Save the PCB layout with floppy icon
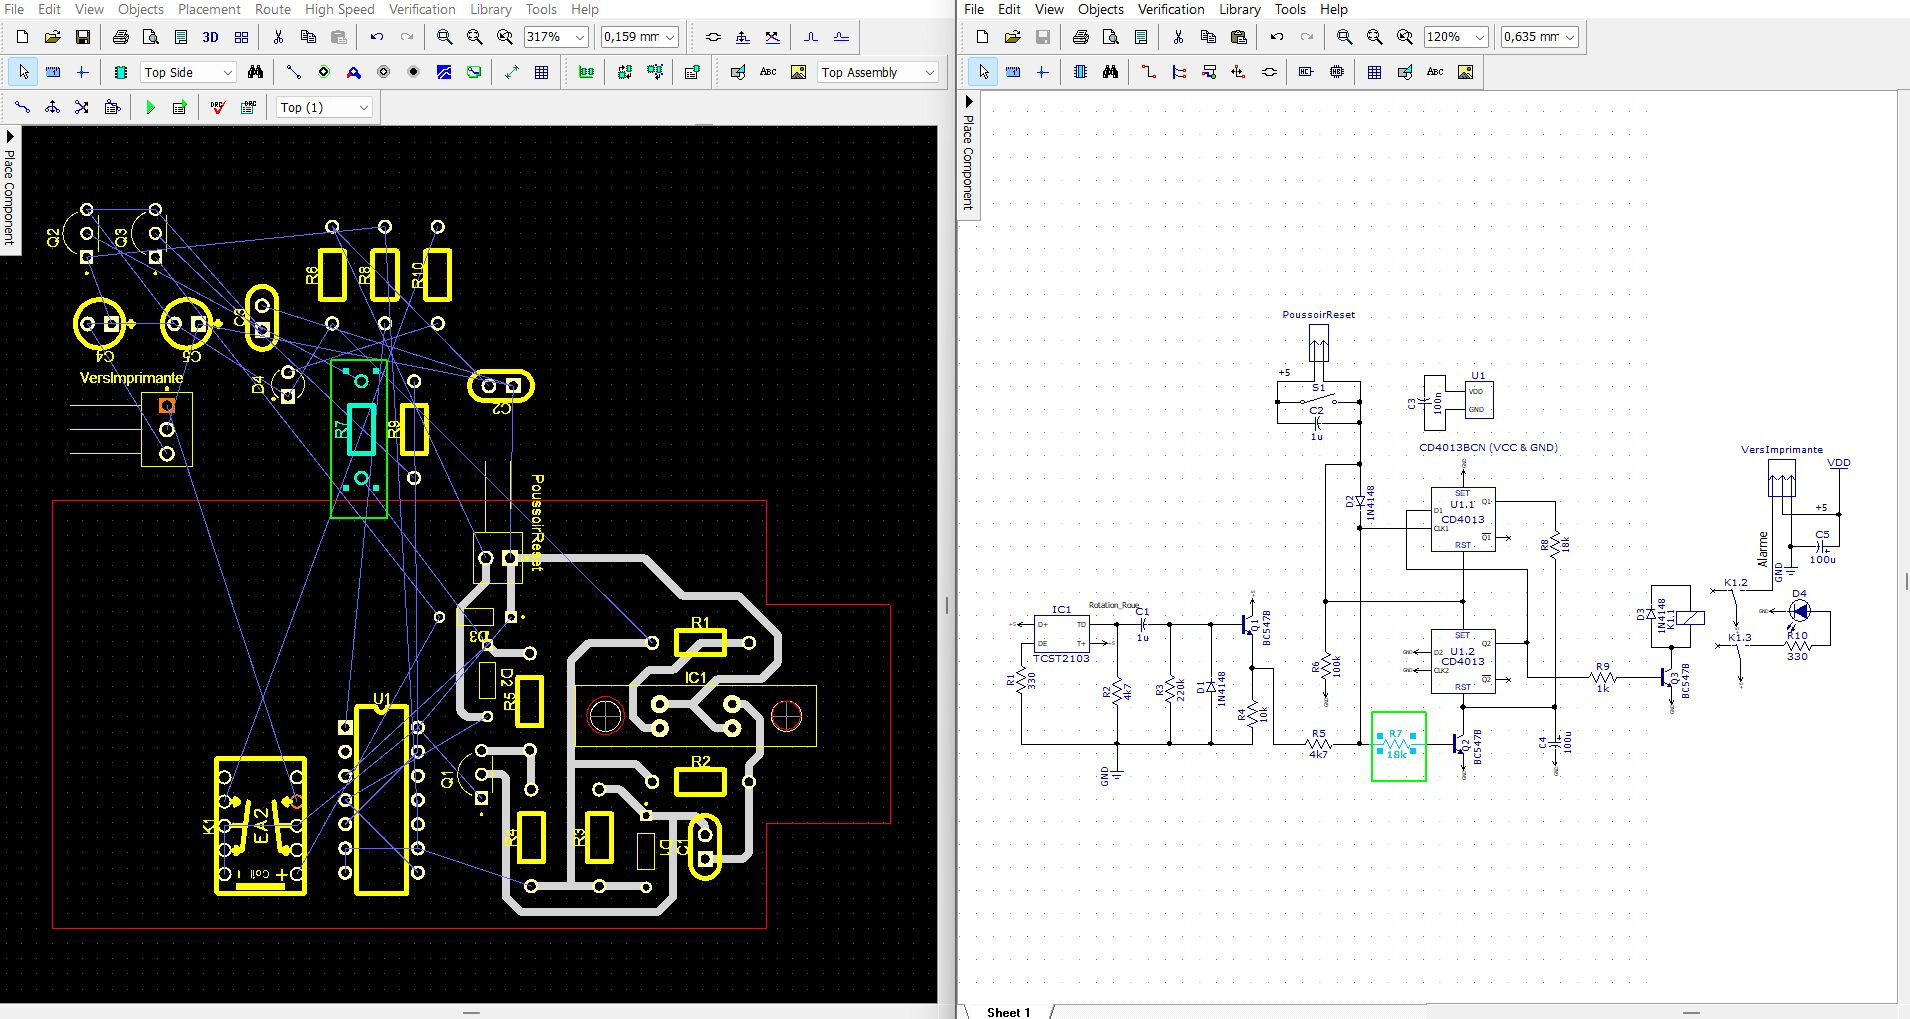Image resolution: width=1910 pixels, height=1019 pixels. [x=83, y=37]
